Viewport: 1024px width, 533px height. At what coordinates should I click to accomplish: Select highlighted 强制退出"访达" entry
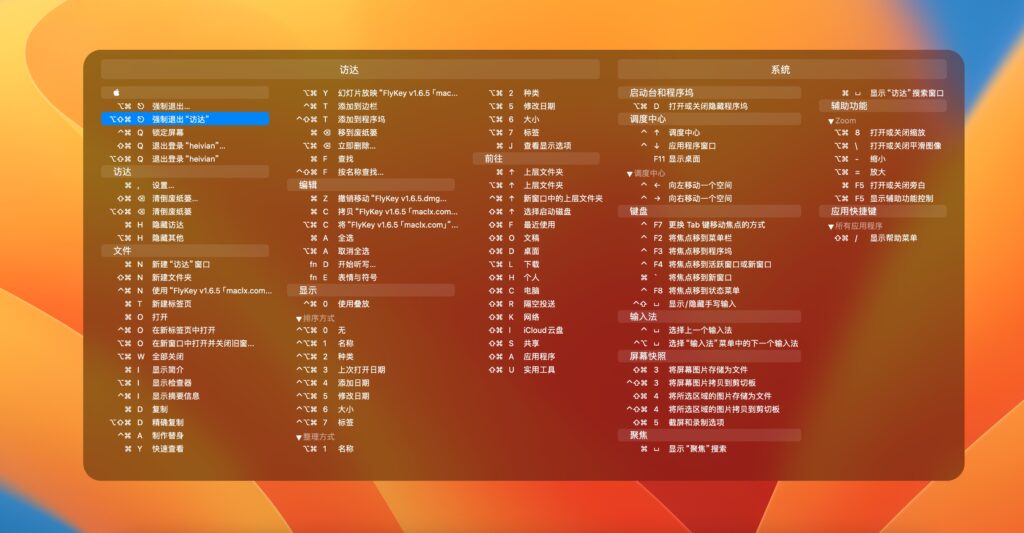pyautogui.click(x=185, y=119)
